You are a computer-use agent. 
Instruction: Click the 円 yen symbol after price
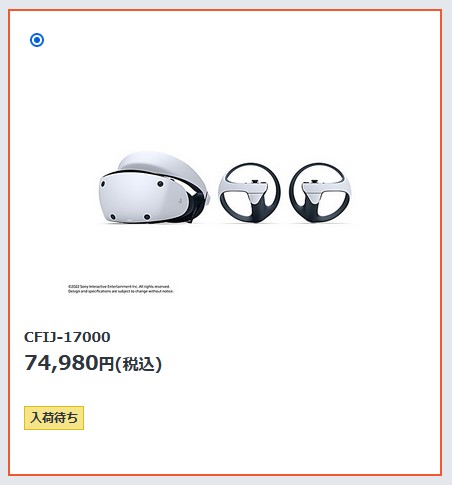click(106, 364)
